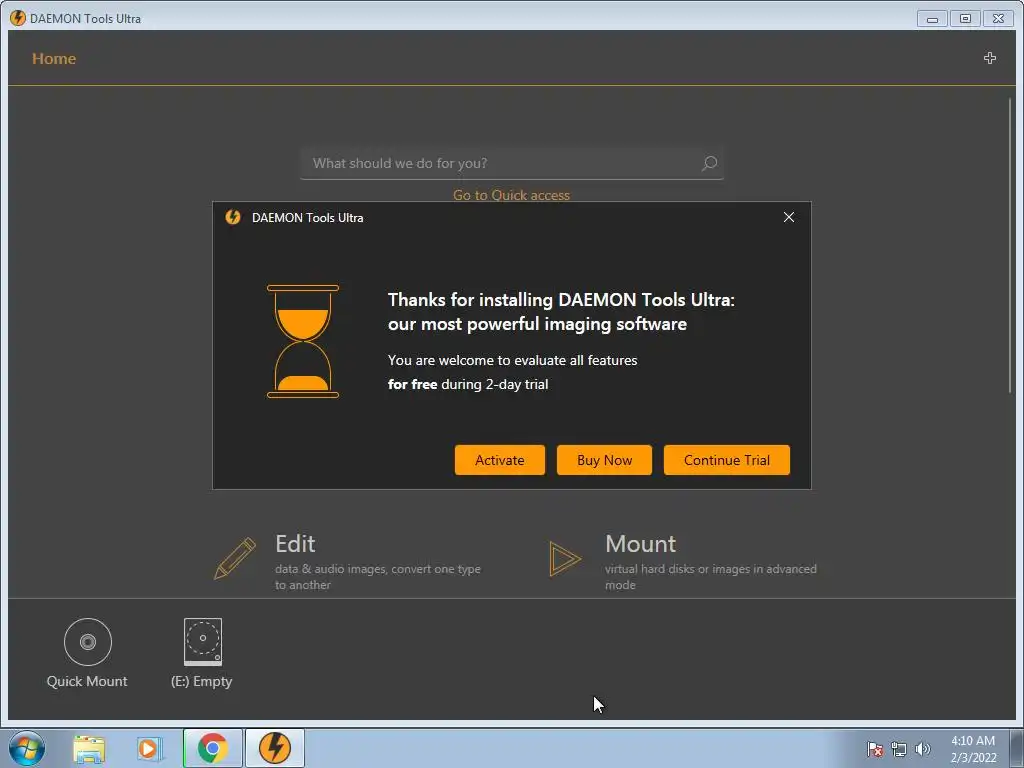Open the Home tab
The width and height of the screenshot is (1024, 768).
54,59
